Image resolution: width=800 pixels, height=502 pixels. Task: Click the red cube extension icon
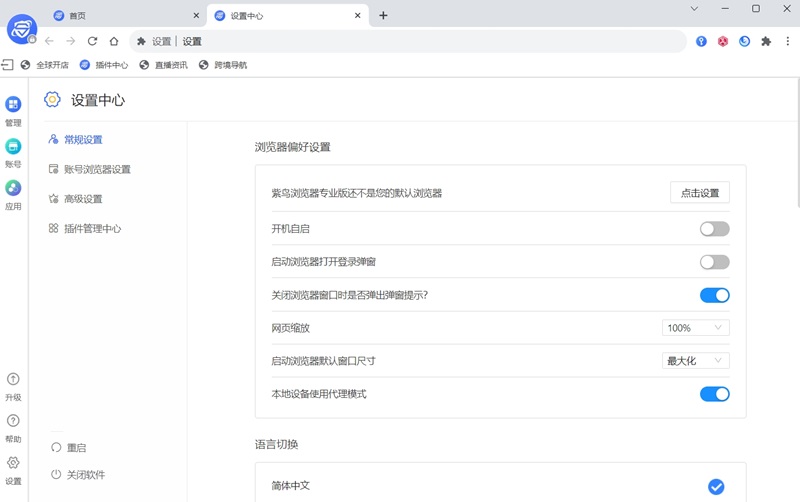click(x=723, y=41)
